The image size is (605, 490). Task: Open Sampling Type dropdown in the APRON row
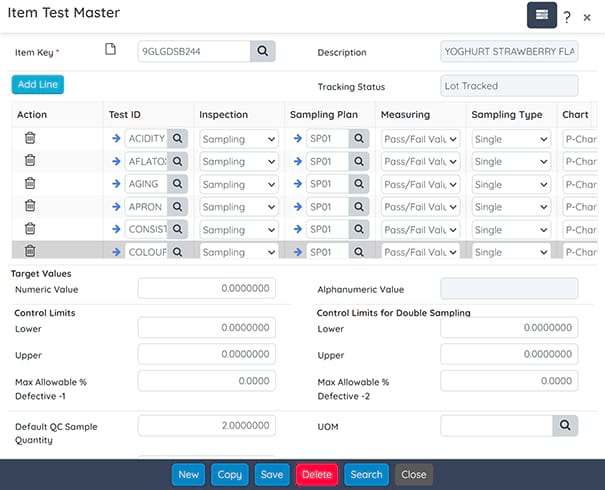[x=511, y=207]
